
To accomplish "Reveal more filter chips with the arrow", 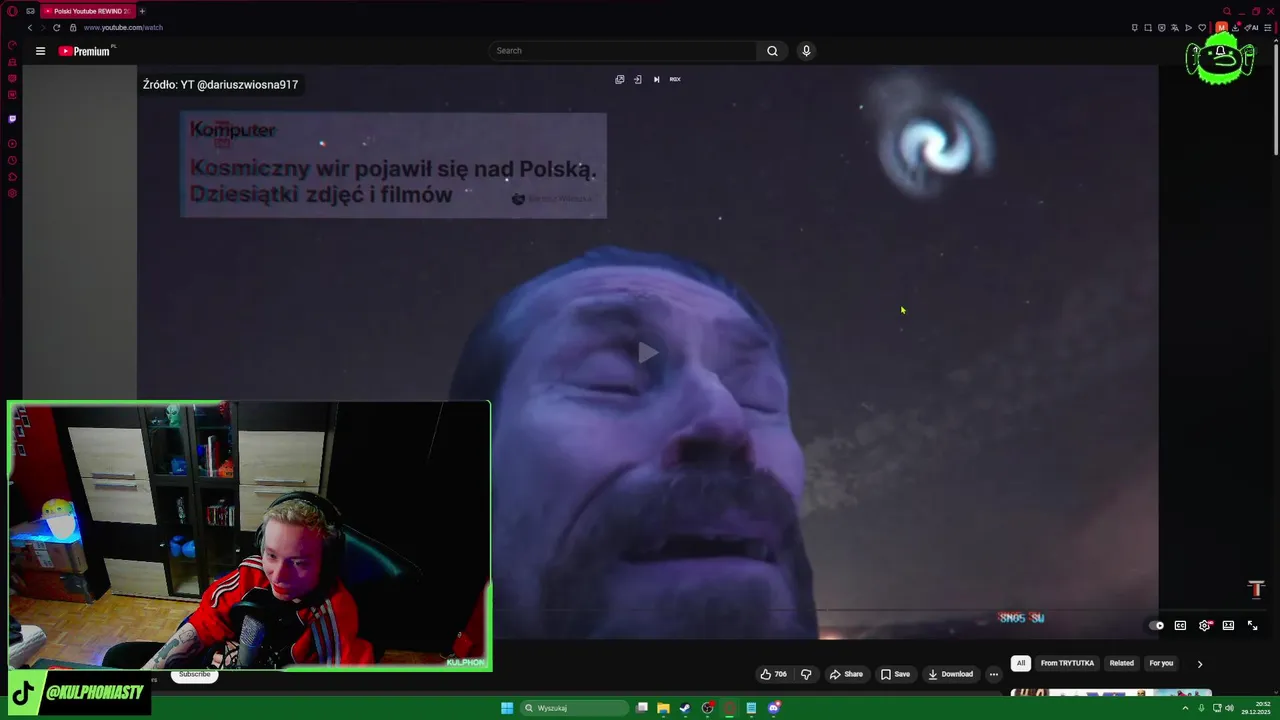I will pyautogui.click(x=1200, y=664).
